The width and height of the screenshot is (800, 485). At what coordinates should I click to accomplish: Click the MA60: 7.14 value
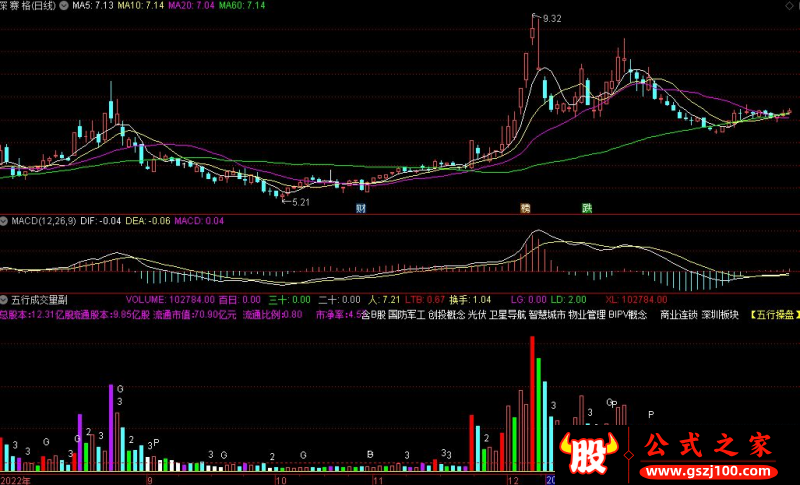pyautogui.click(x=242, y=6)
